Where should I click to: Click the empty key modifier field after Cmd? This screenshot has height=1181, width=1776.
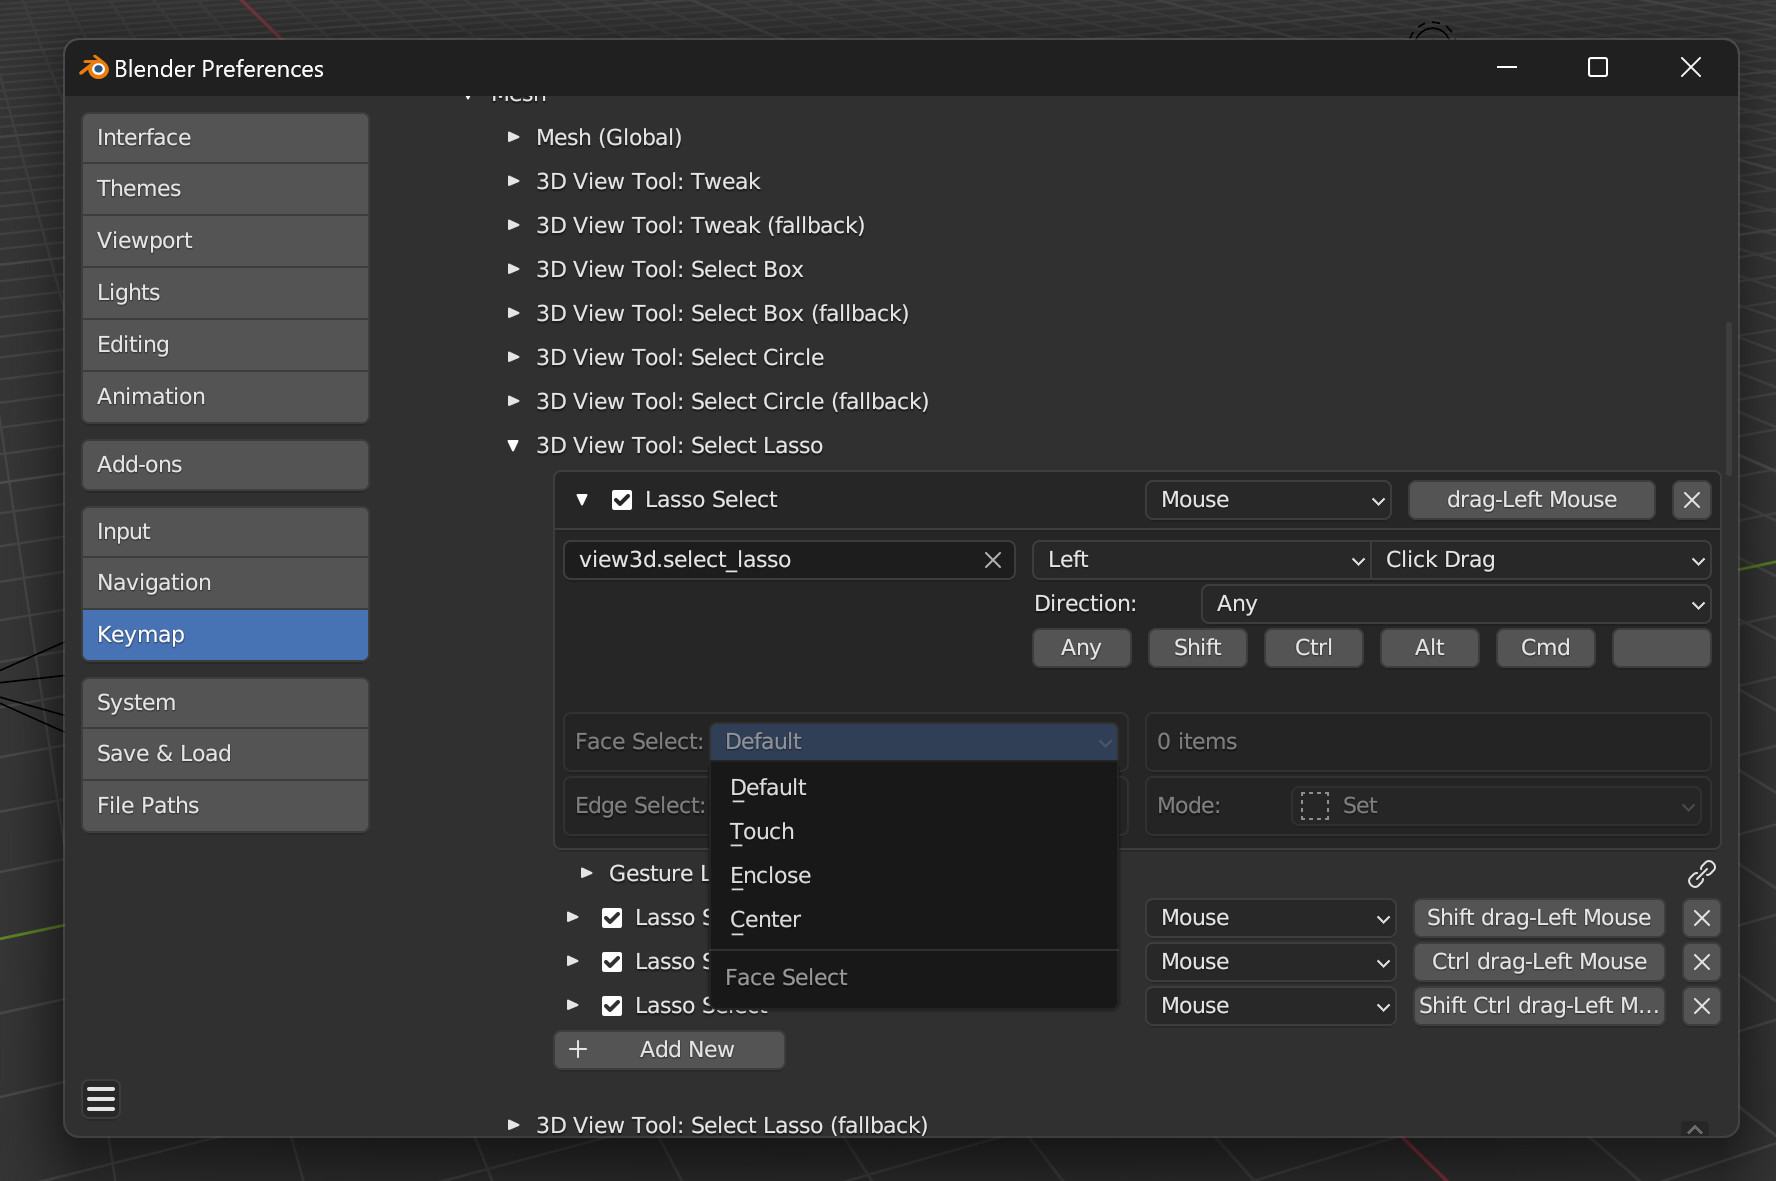point(1661,648)
